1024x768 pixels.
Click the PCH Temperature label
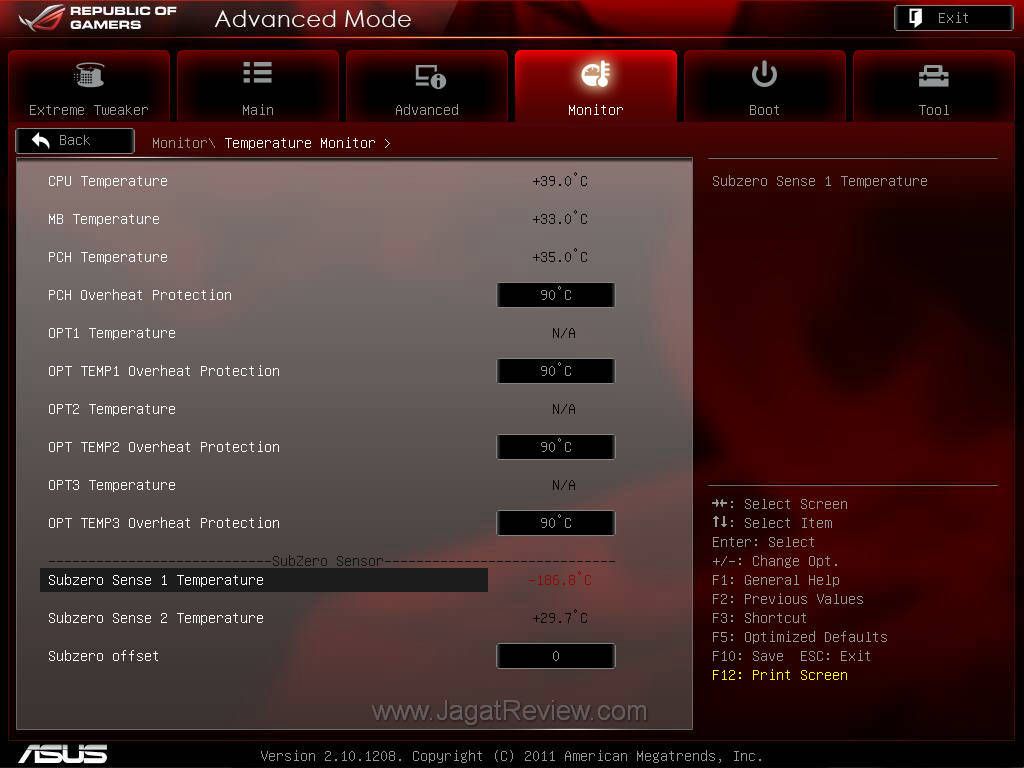coord(108,257)
